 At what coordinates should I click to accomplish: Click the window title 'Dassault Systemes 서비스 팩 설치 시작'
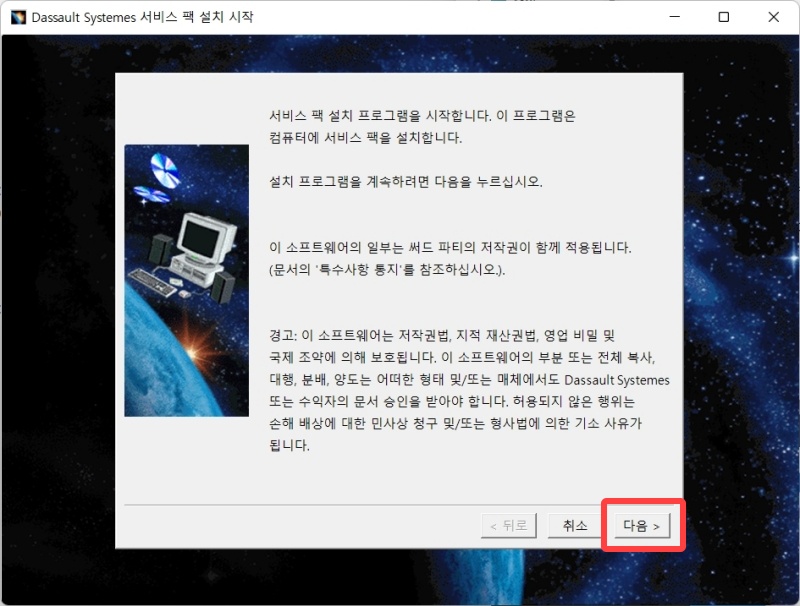(142, 17)
